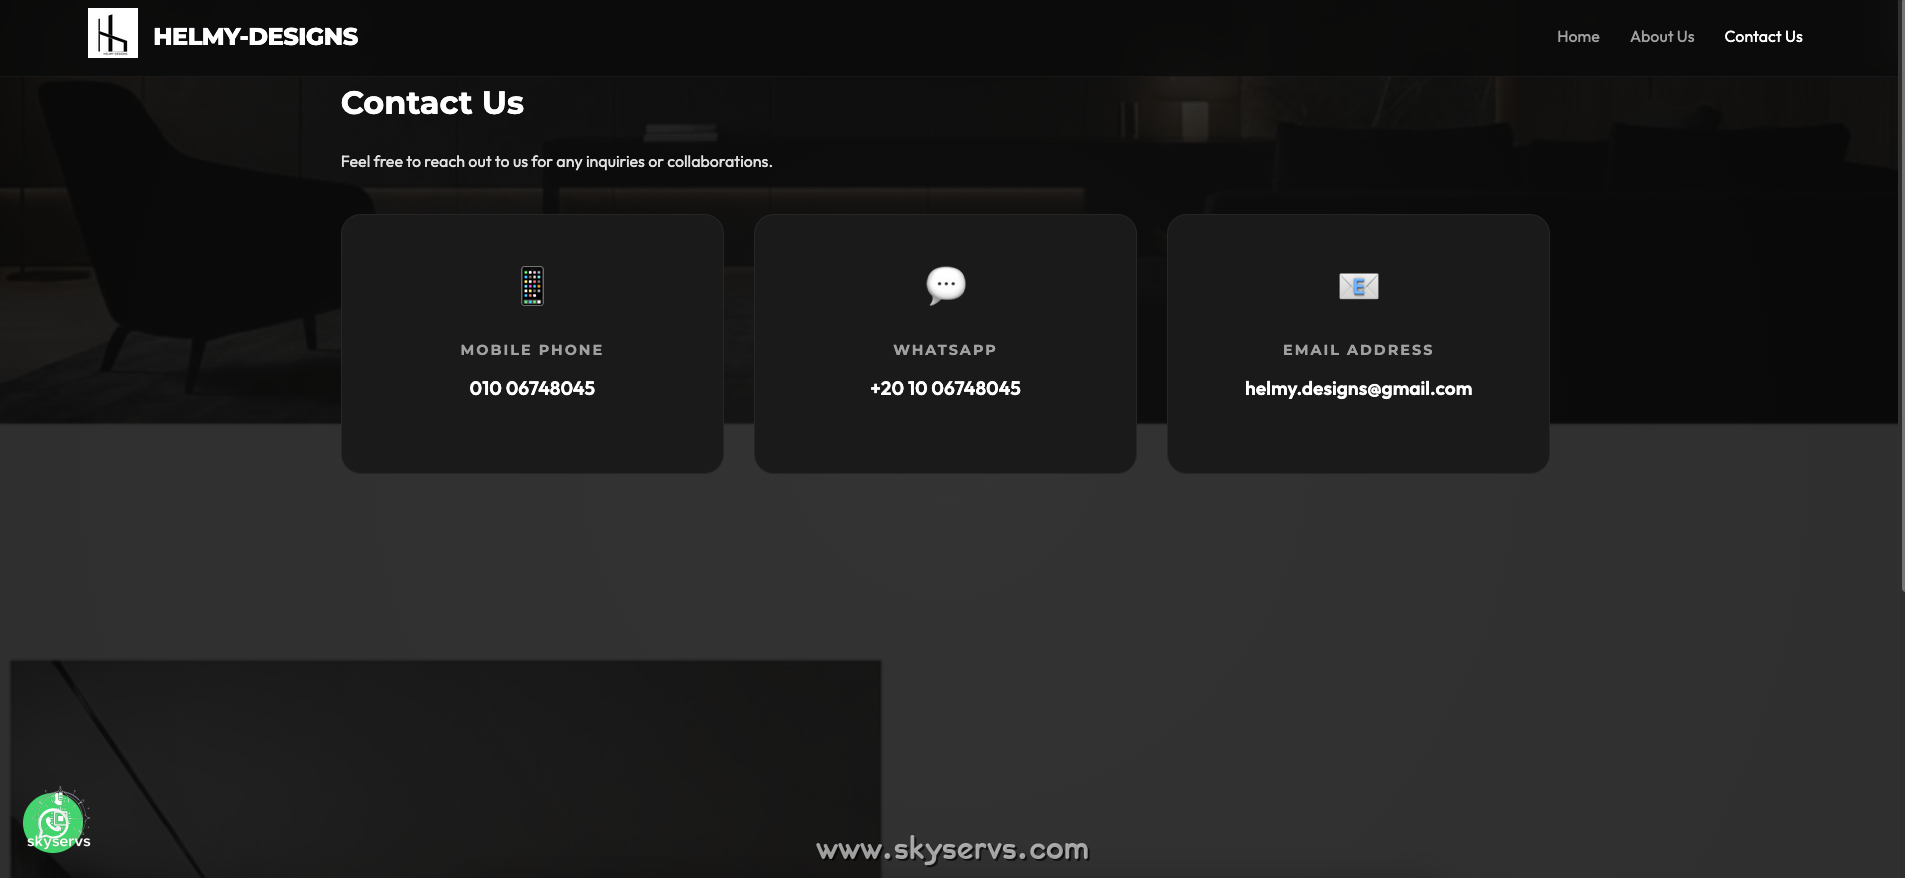1905x878 pixels.
Task: Click the WhatsApp speech bubble icon
Action: point(945,286)
